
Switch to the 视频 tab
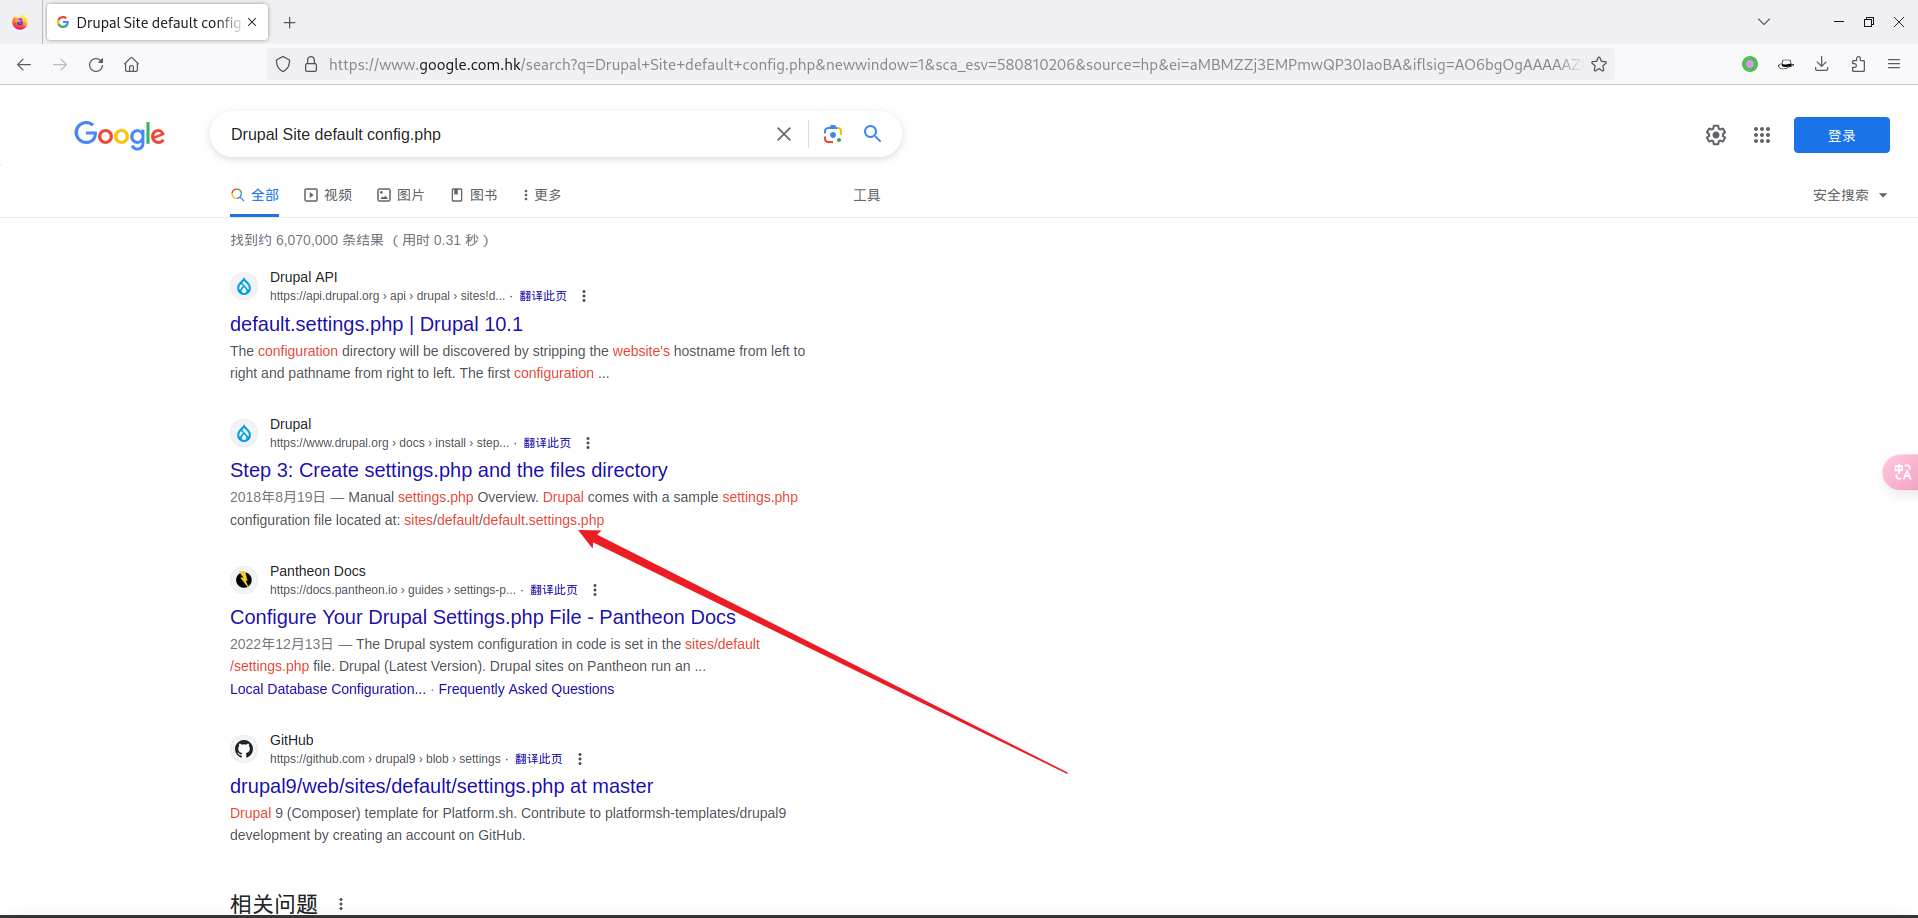click(328, 195)
